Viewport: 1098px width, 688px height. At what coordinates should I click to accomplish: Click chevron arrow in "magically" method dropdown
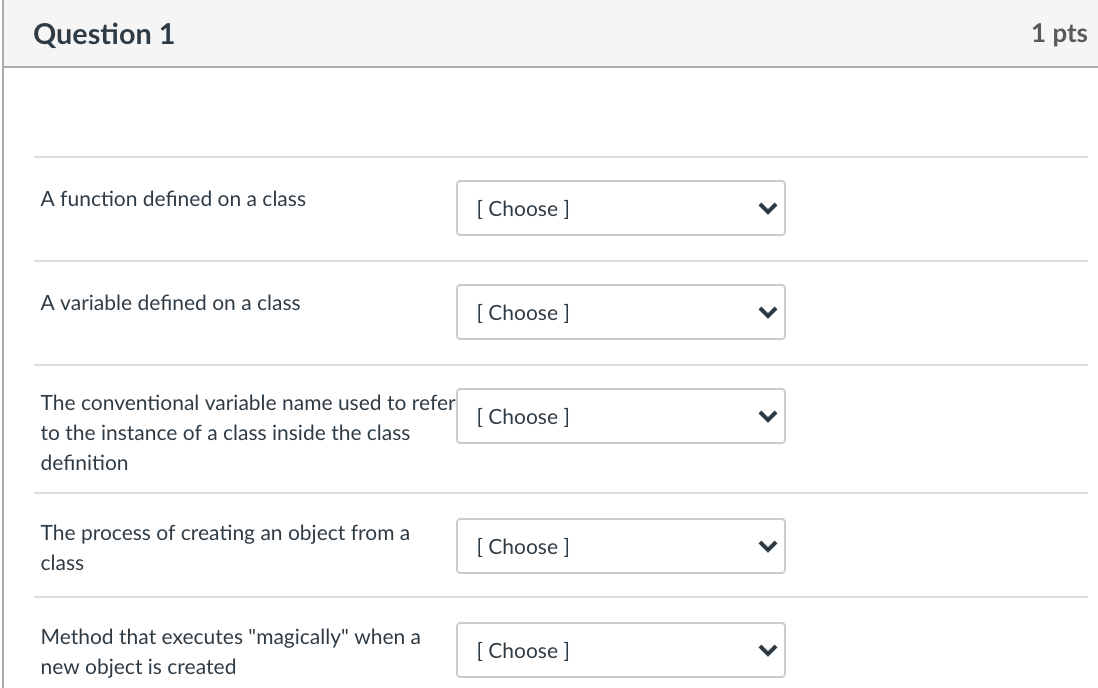[767, 651]
